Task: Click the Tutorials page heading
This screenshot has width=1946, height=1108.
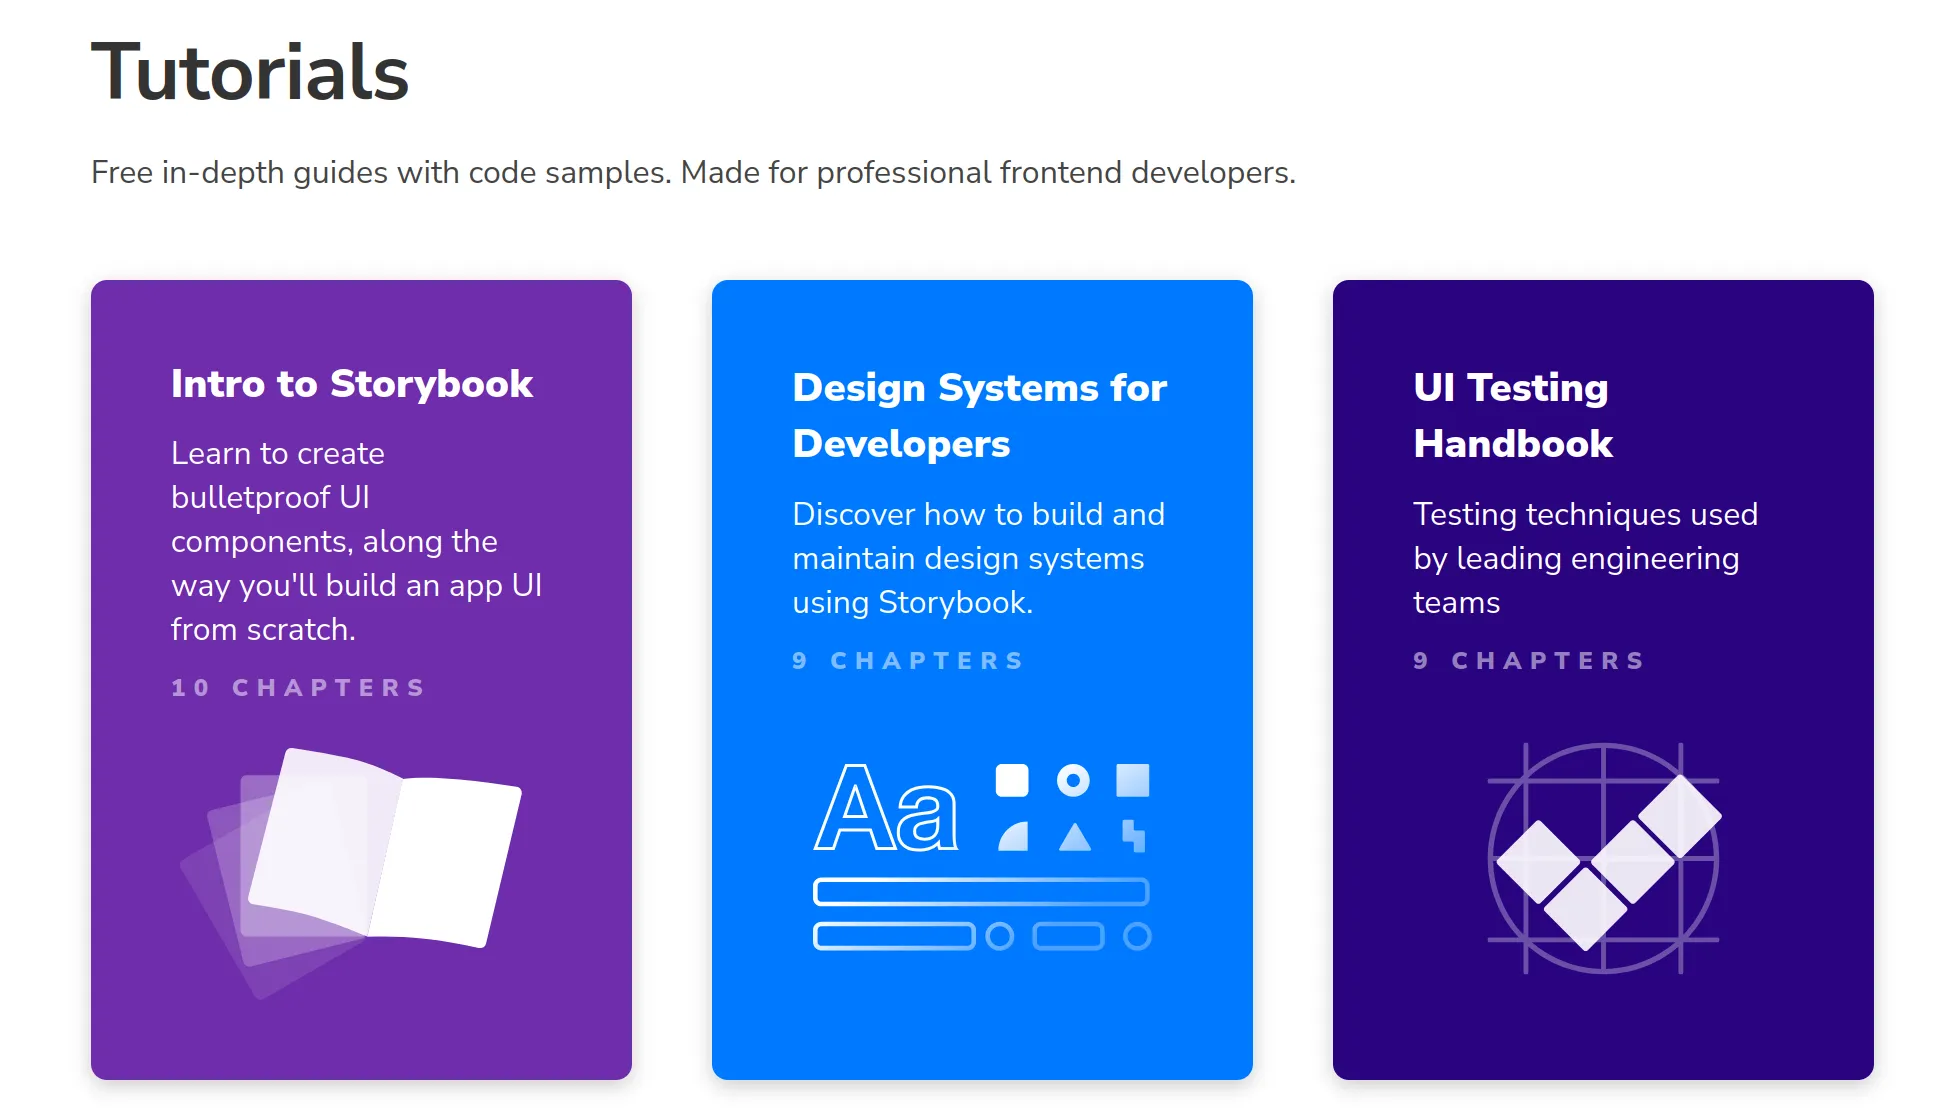Action: (250, 72)
